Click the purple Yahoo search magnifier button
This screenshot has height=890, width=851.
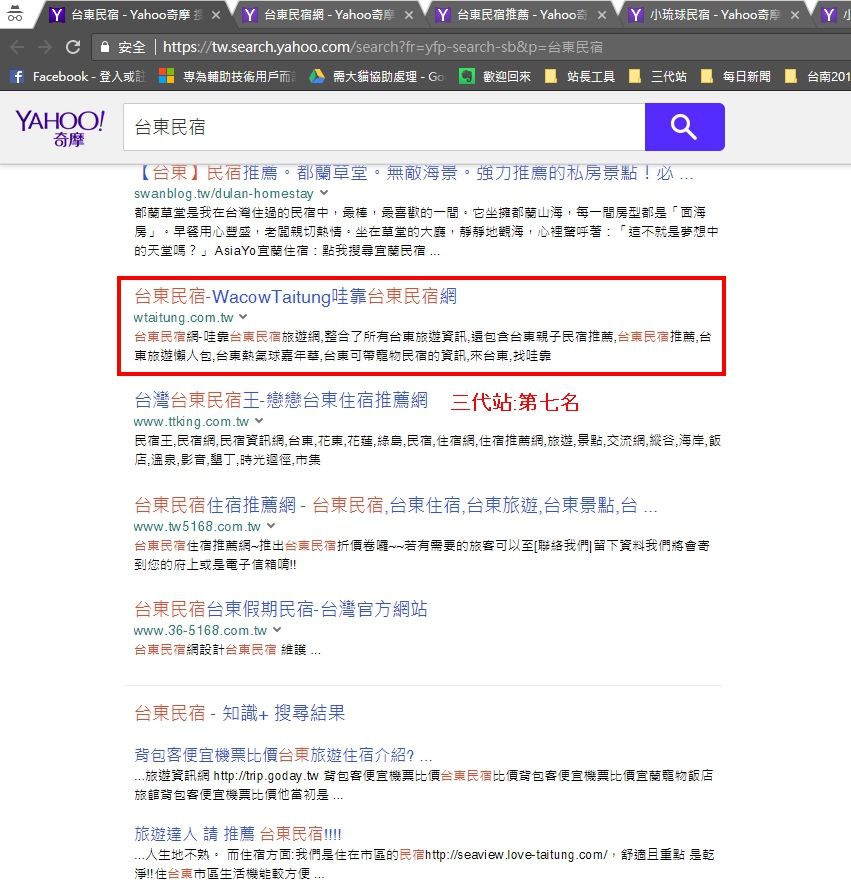click(x=685, y=127)
